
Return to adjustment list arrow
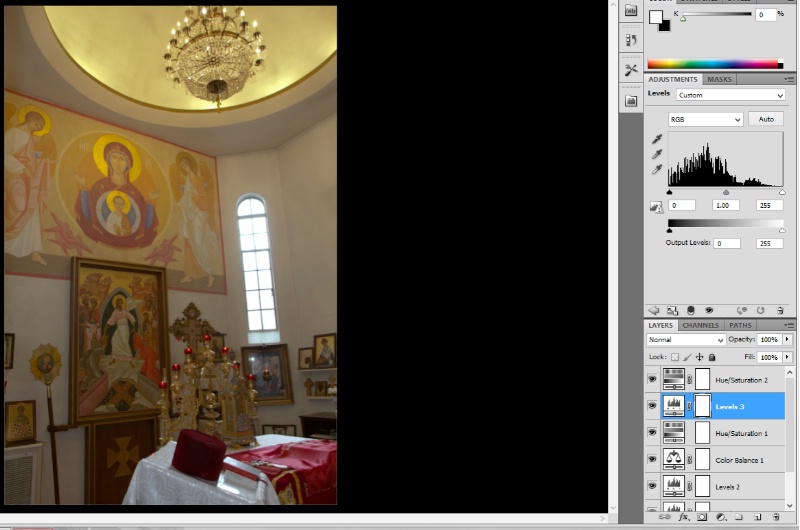[x=654, y=310]
